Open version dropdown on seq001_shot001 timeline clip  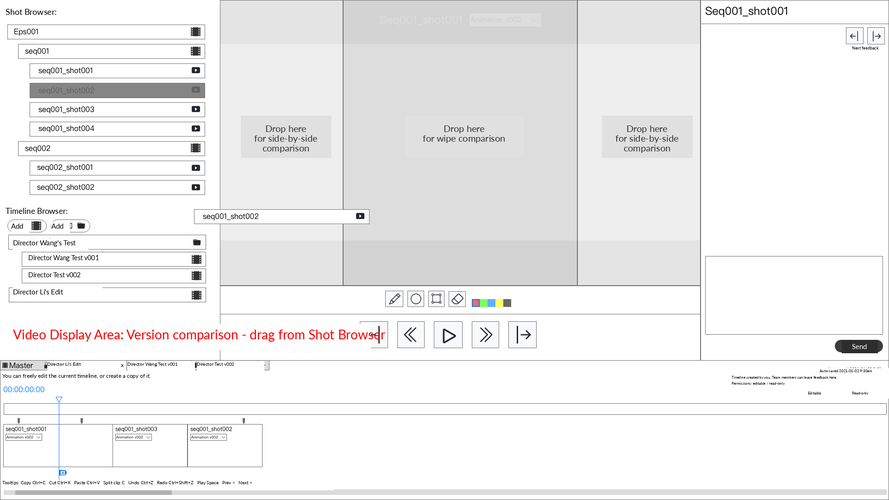[x=23, y=438]
